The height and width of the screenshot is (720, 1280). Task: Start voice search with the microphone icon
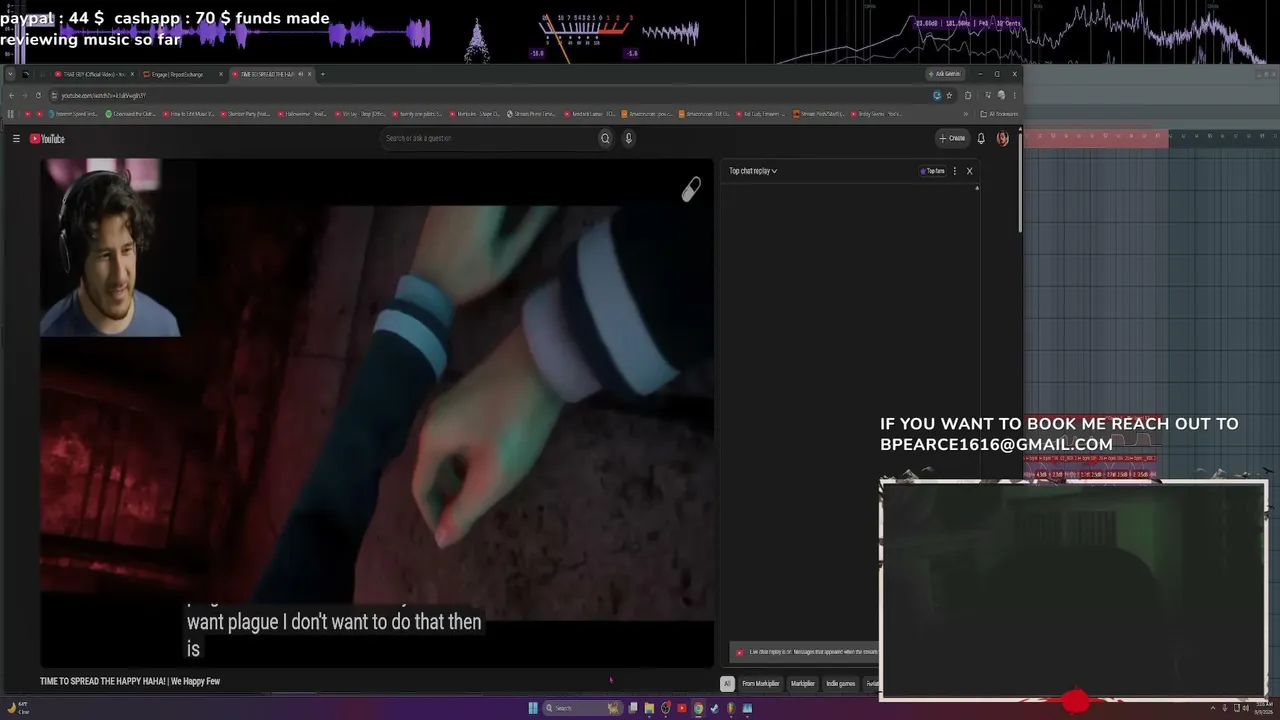[x=629, y=139]
